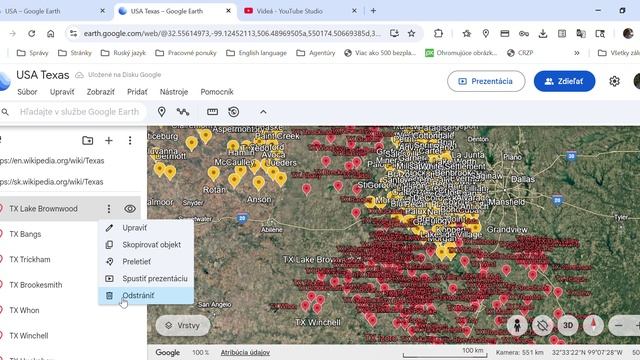This screenshot has height=360, width=640.
Task: Choose Spustiť prezentáciu in context menu
Action: coord(146,278)
